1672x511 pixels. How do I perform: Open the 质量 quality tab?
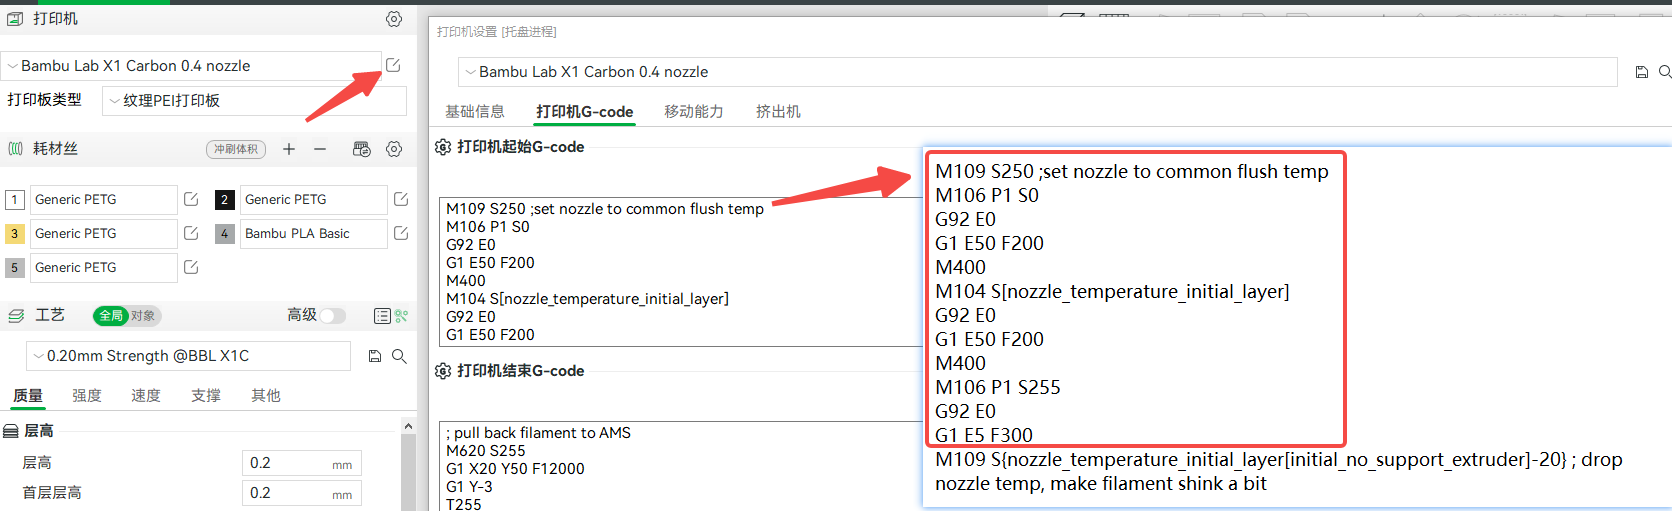coord(28,396)
